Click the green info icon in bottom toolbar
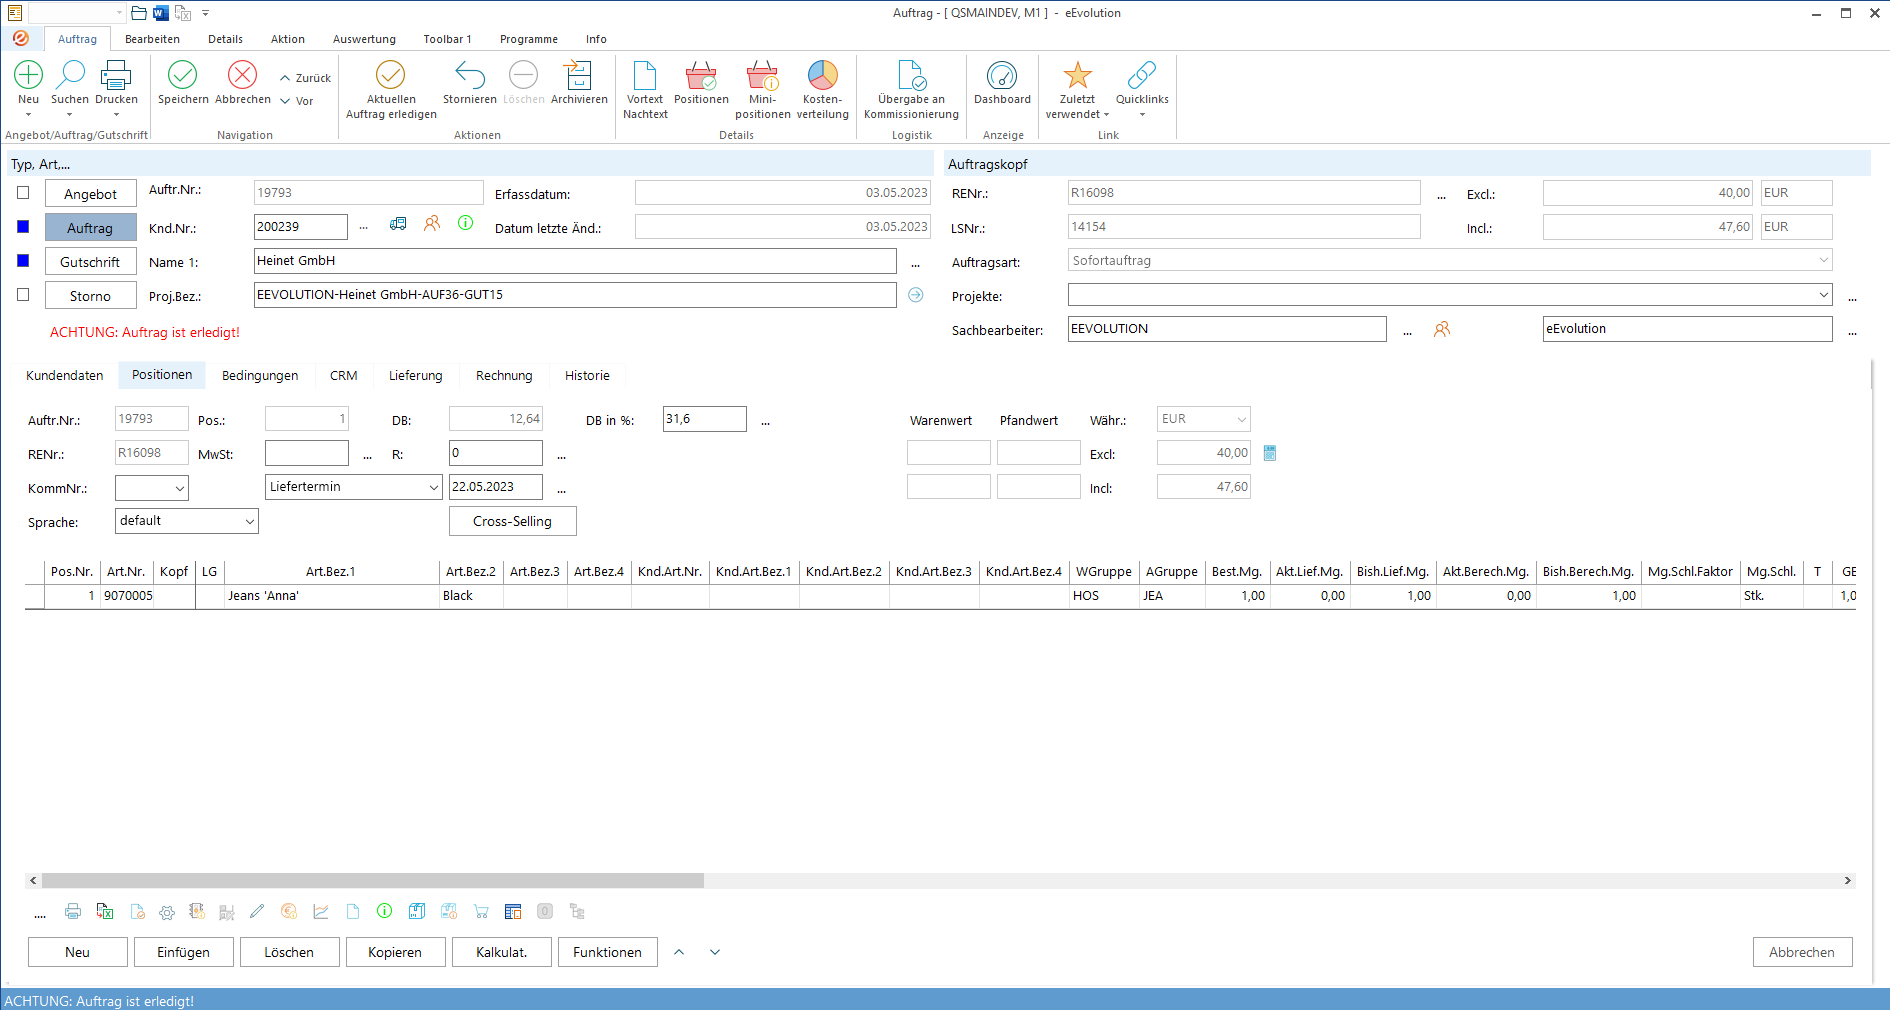Screen dimensions: 1890x1010 (x=384, y=911)
